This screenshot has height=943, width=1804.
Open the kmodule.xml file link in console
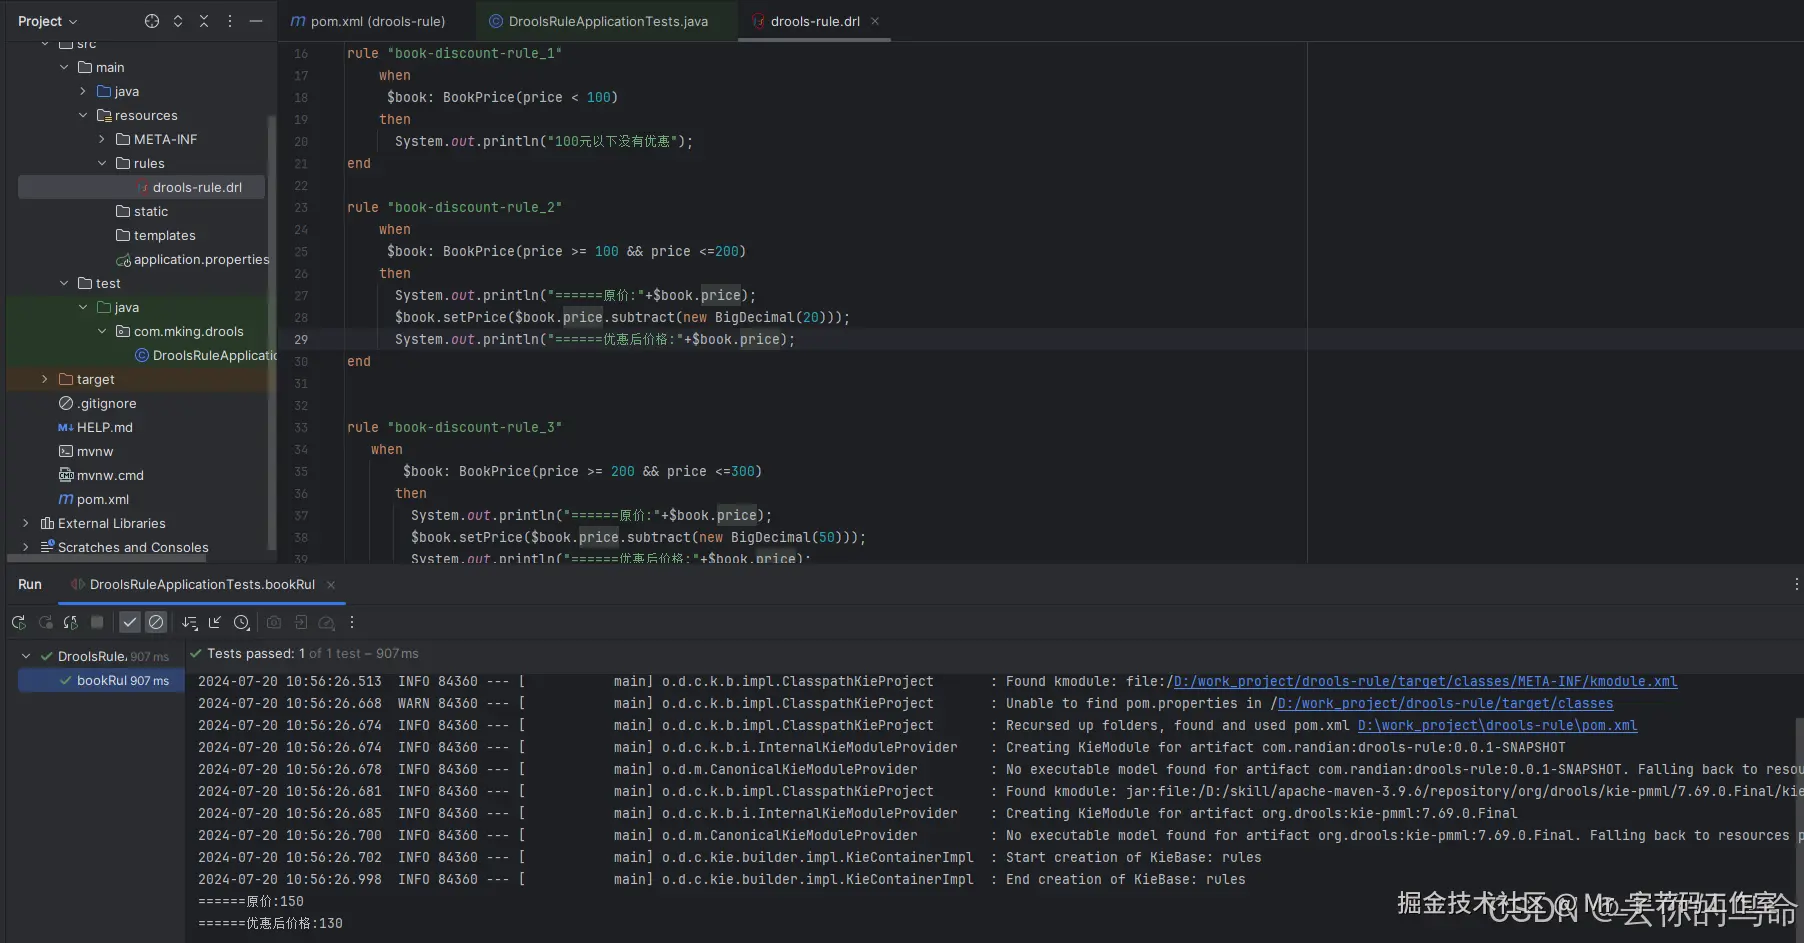click(x=1425, y=682)
